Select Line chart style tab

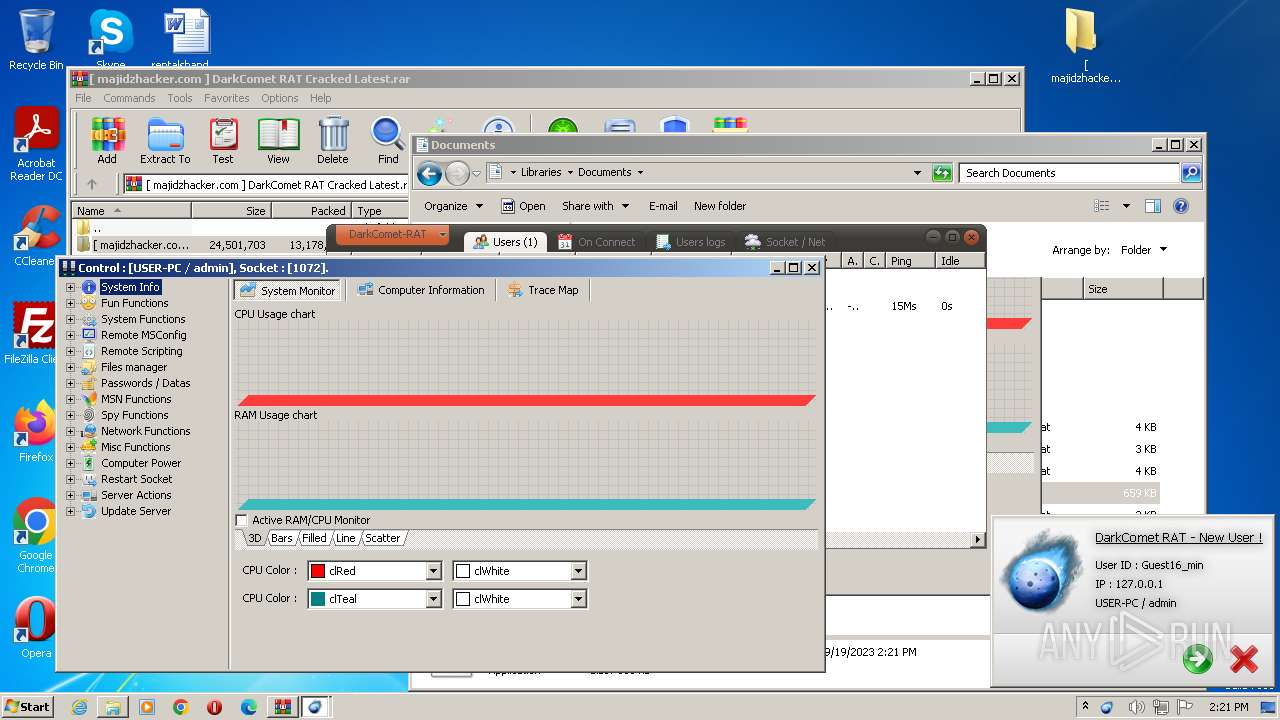(346, 538)
